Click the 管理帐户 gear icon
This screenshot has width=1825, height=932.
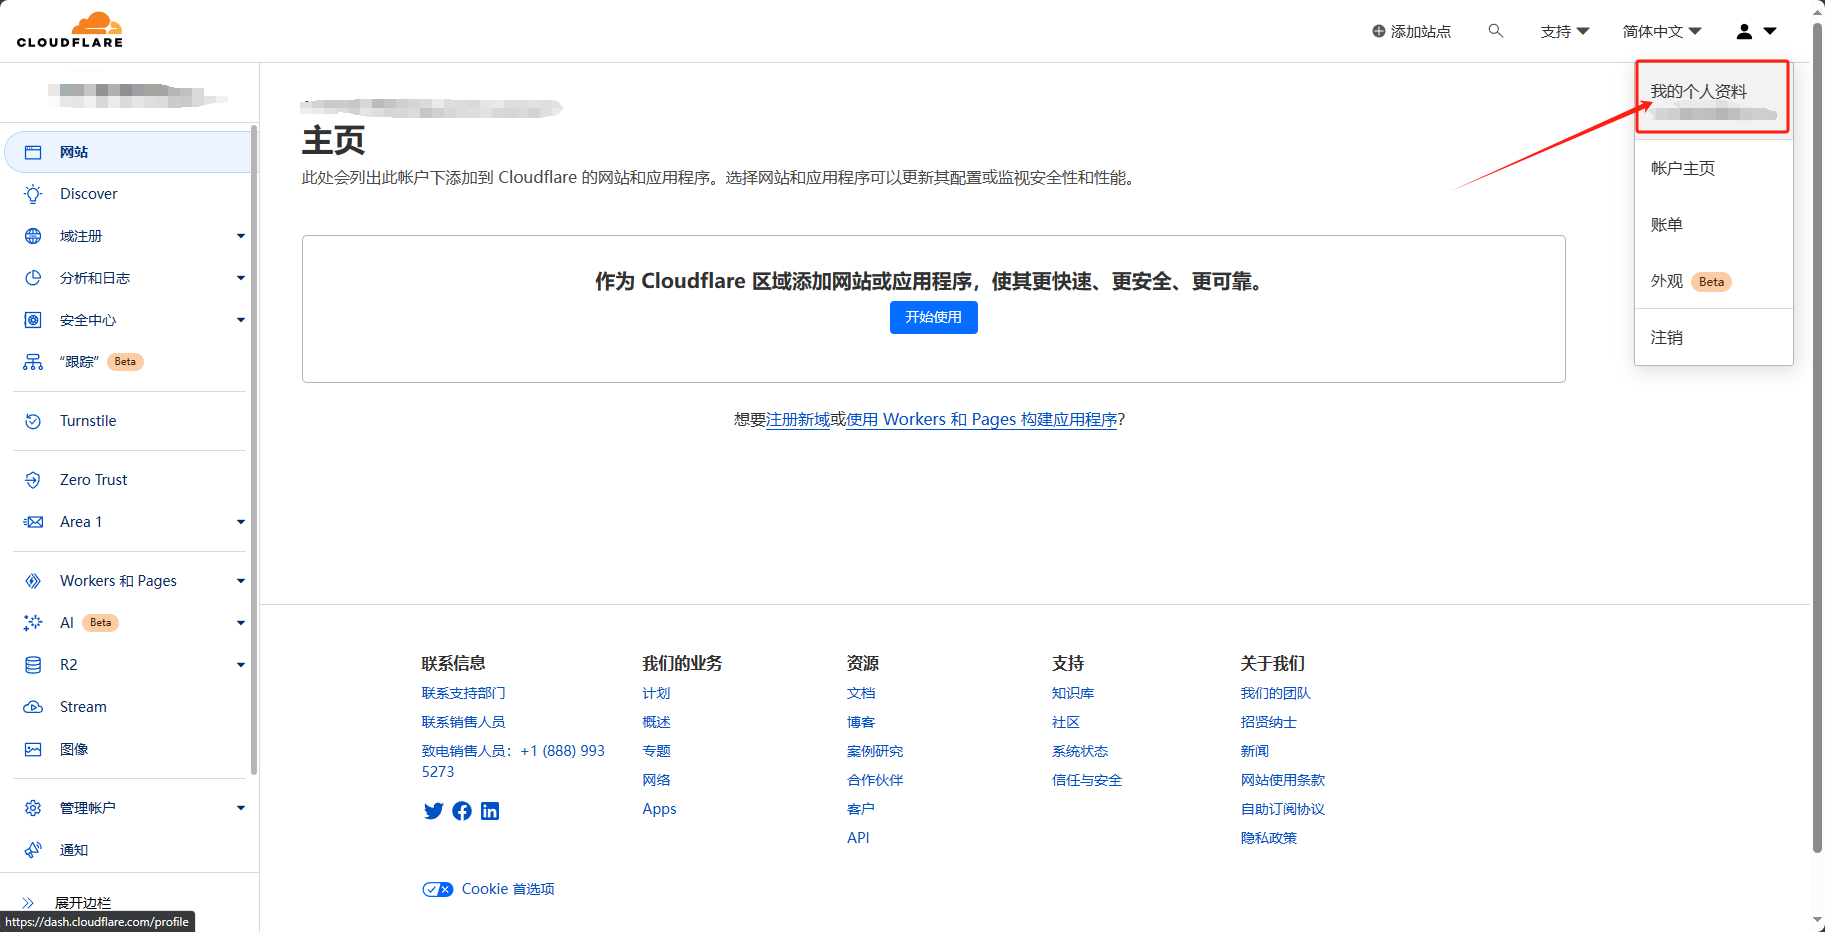click(x=33, y=808)
